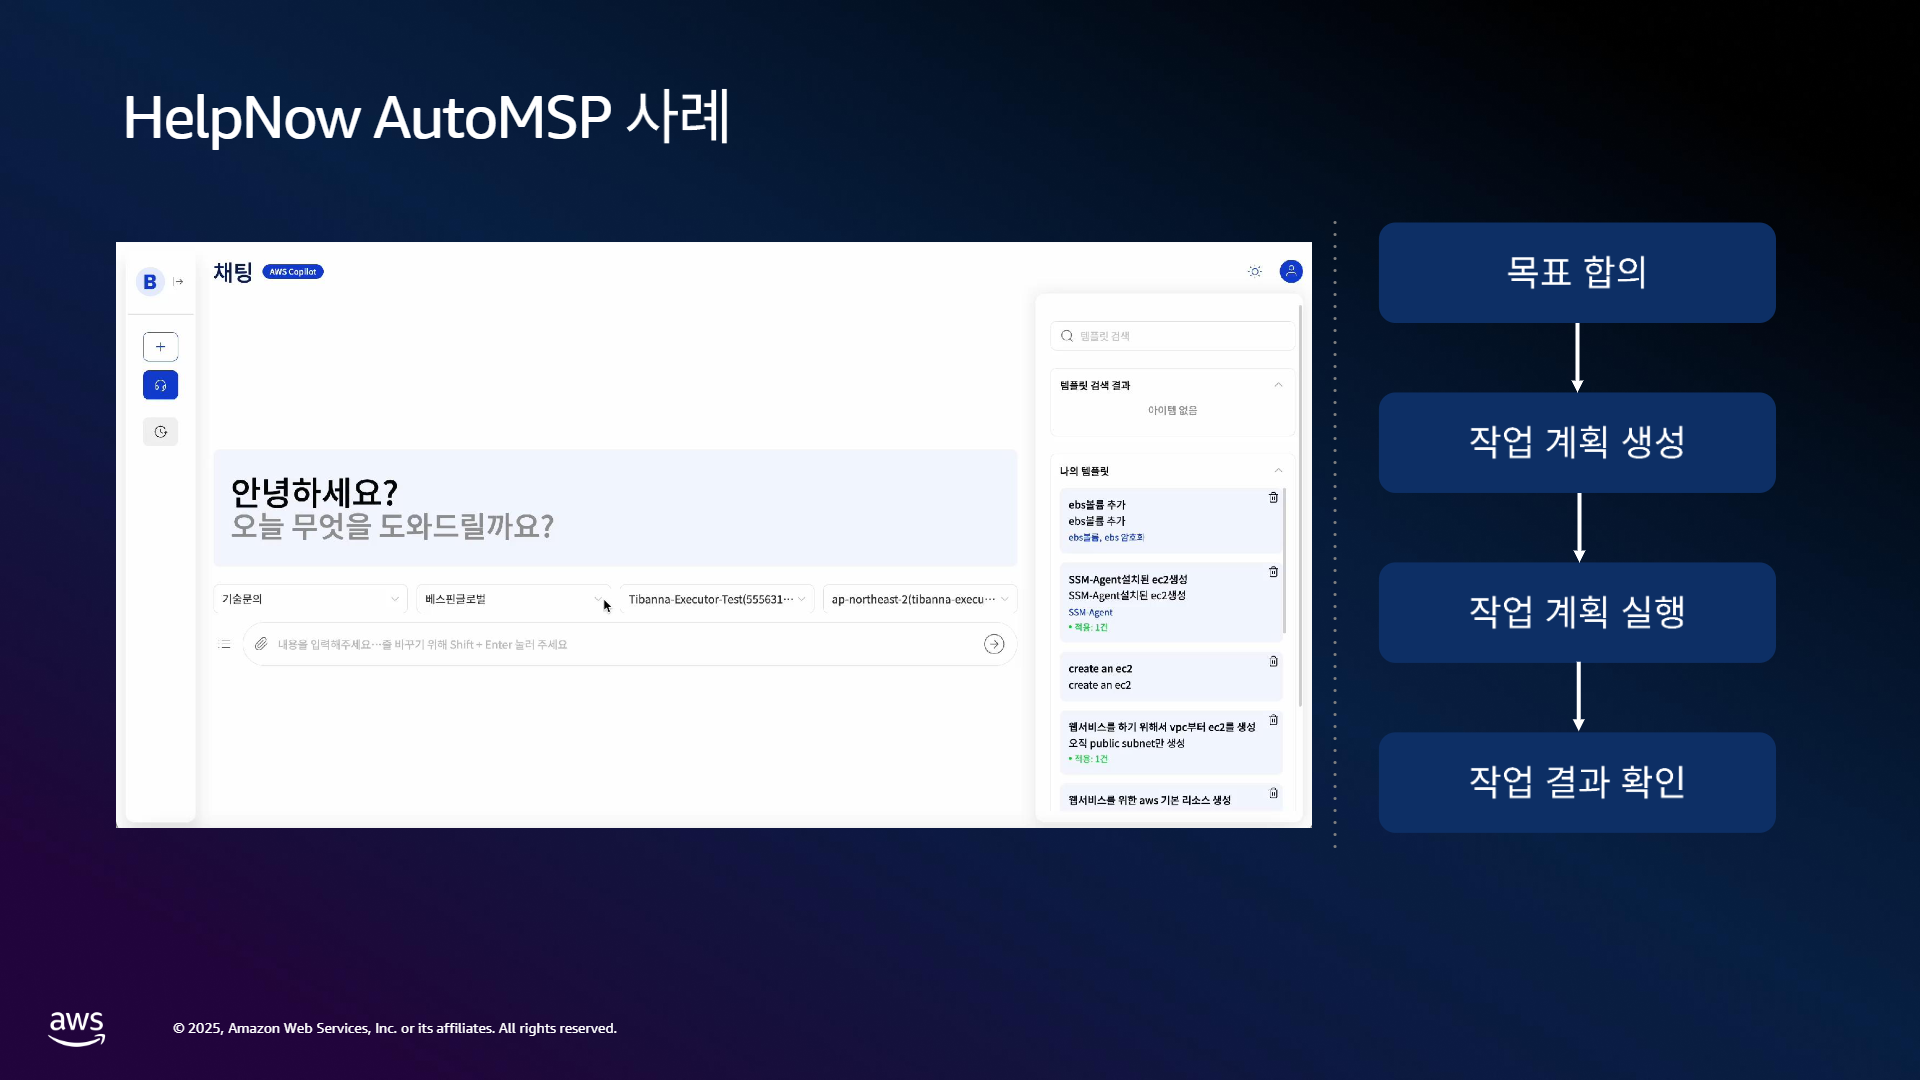Start a new chat with the plus icon
The height and width of the screenshot is (1080, 1920).
(x=160, y=347)
